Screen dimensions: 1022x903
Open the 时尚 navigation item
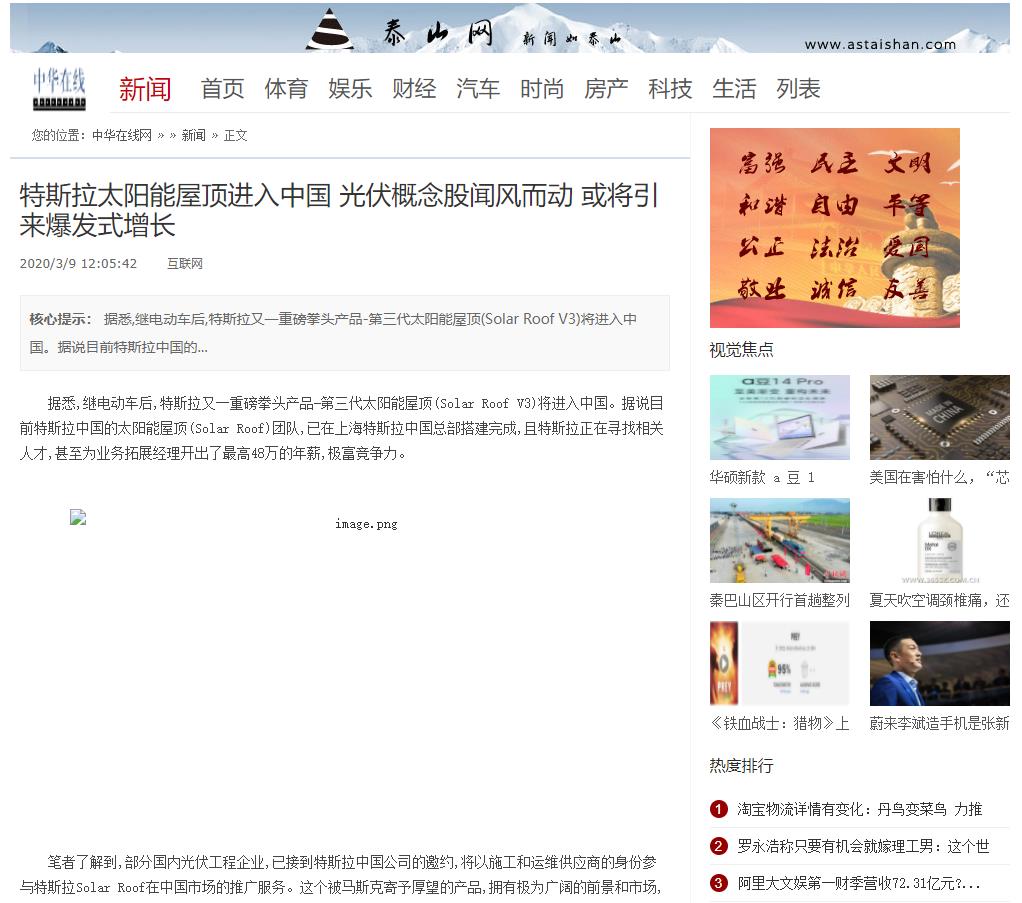pos(542,89)
